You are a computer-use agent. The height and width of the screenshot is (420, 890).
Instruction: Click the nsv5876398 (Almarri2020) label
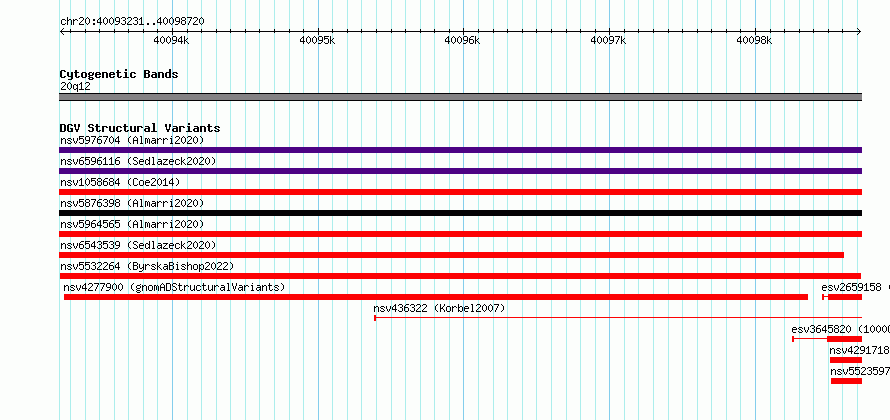tap(132, 203)
